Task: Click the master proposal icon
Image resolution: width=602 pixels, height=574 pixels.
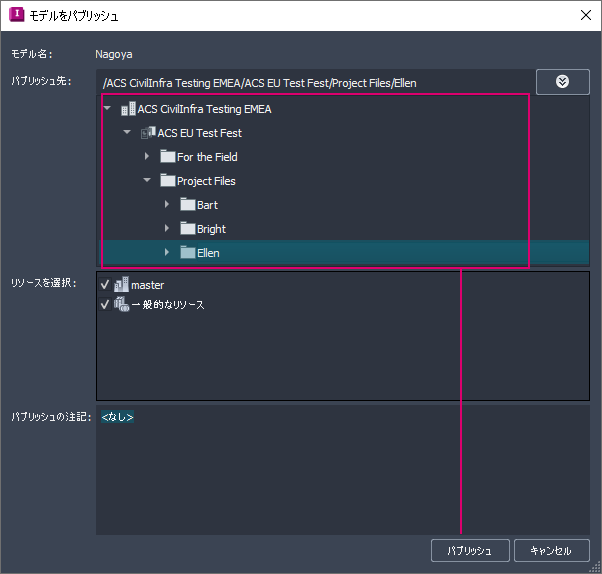Action: (x=121, y=285)
